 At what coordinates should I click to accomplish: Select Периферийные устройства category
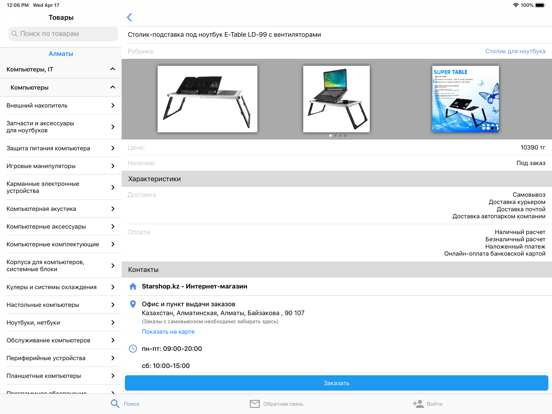coord(61,358)
